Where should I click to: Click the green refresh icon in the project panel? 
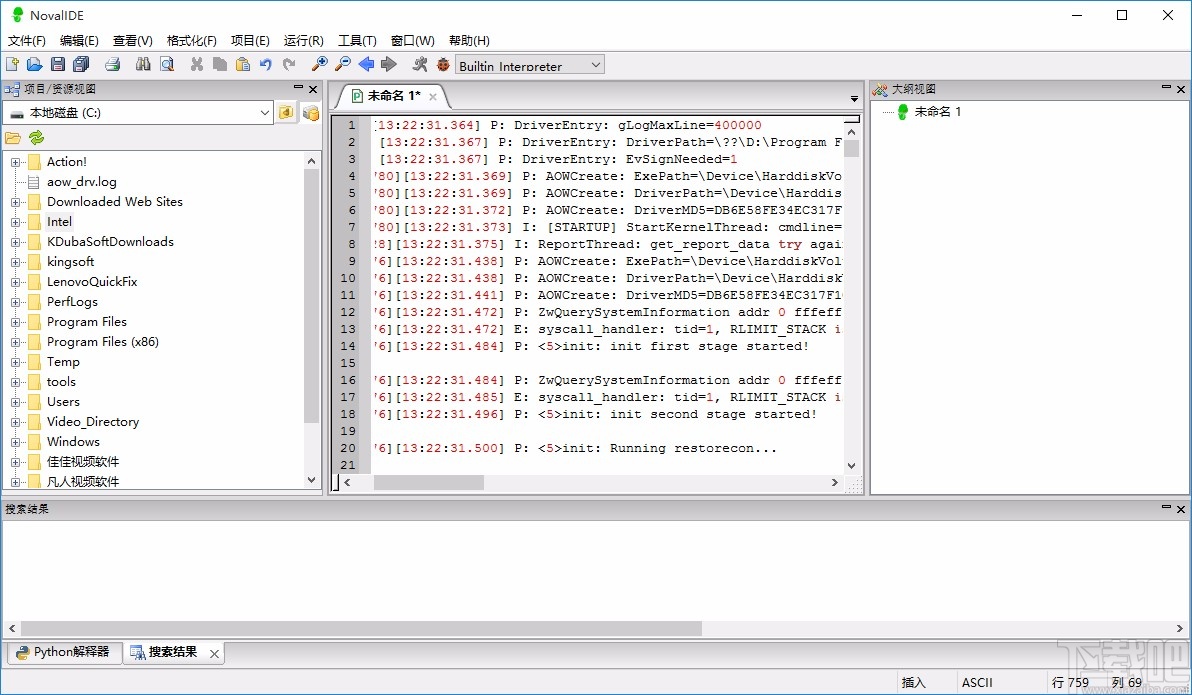(36, 138)
